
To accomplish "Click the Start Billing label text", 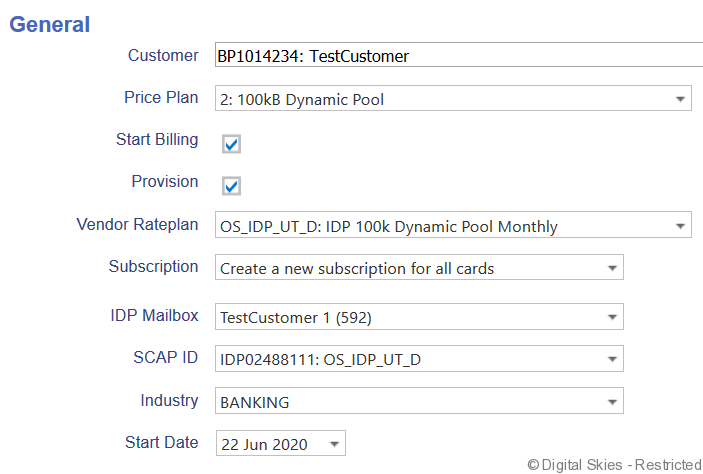I will (157, 140).
